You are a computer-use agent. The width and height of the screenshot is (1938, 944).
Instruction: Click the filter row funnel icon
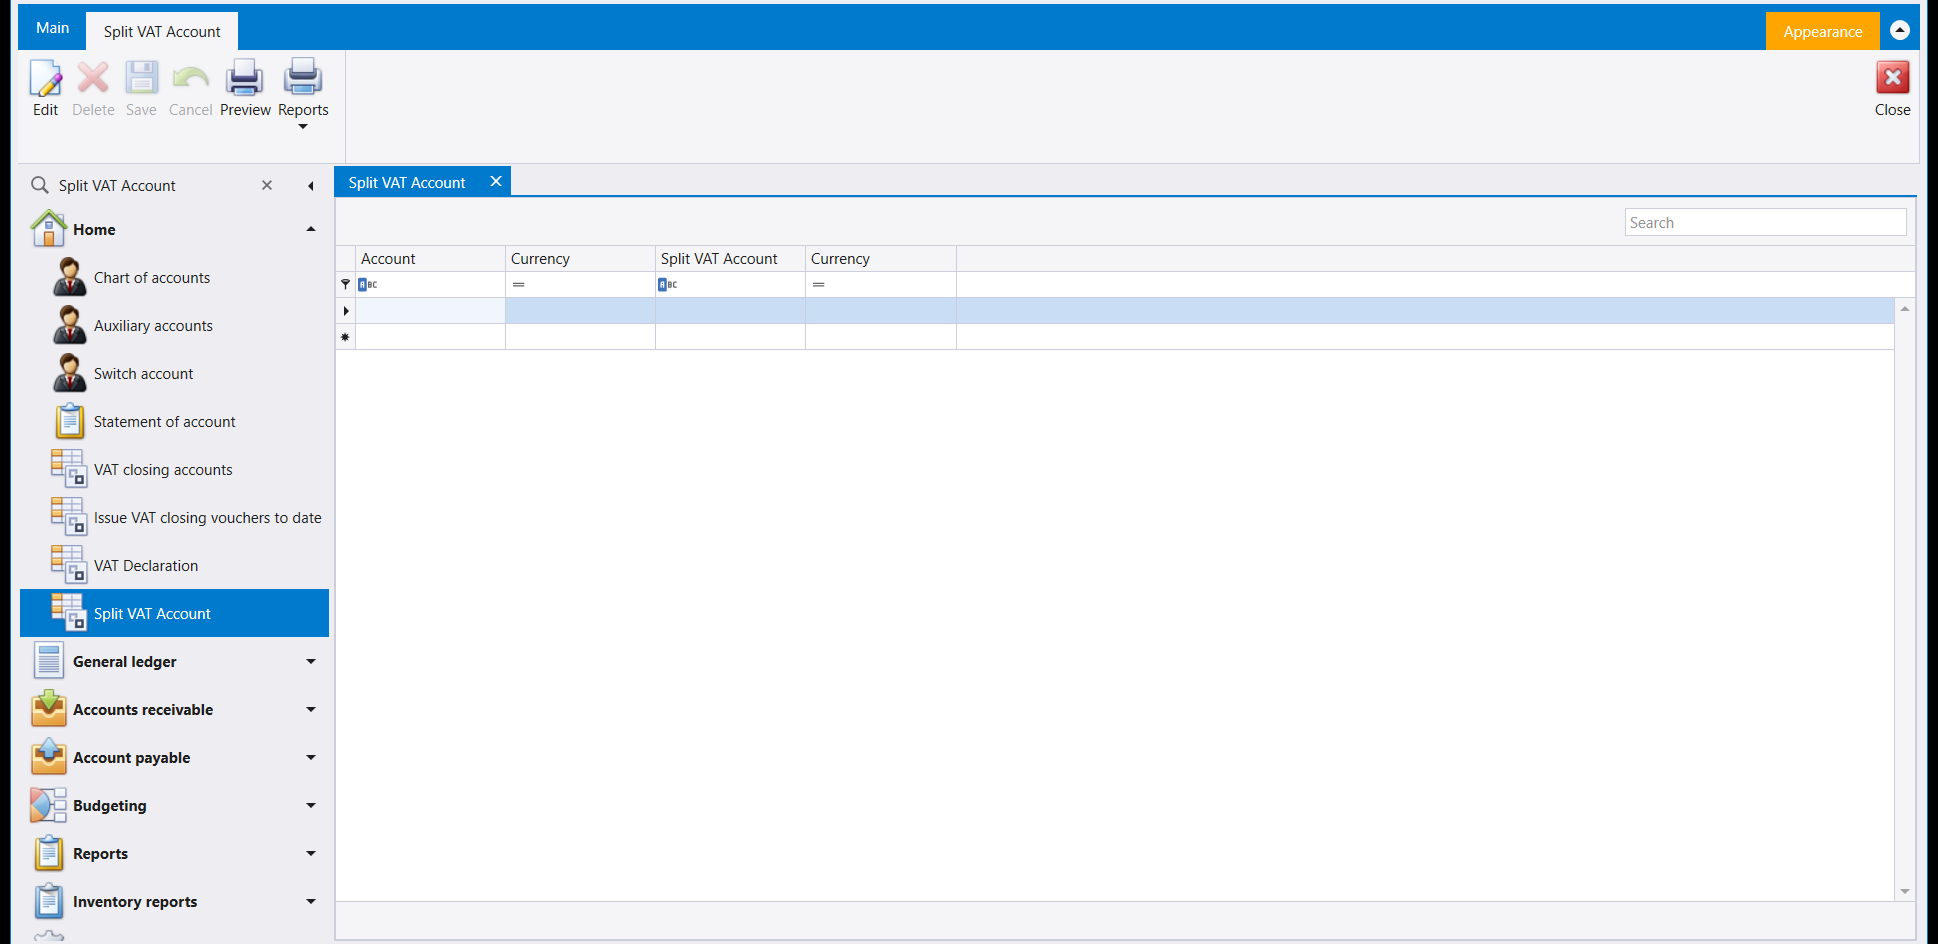point(345,285)
